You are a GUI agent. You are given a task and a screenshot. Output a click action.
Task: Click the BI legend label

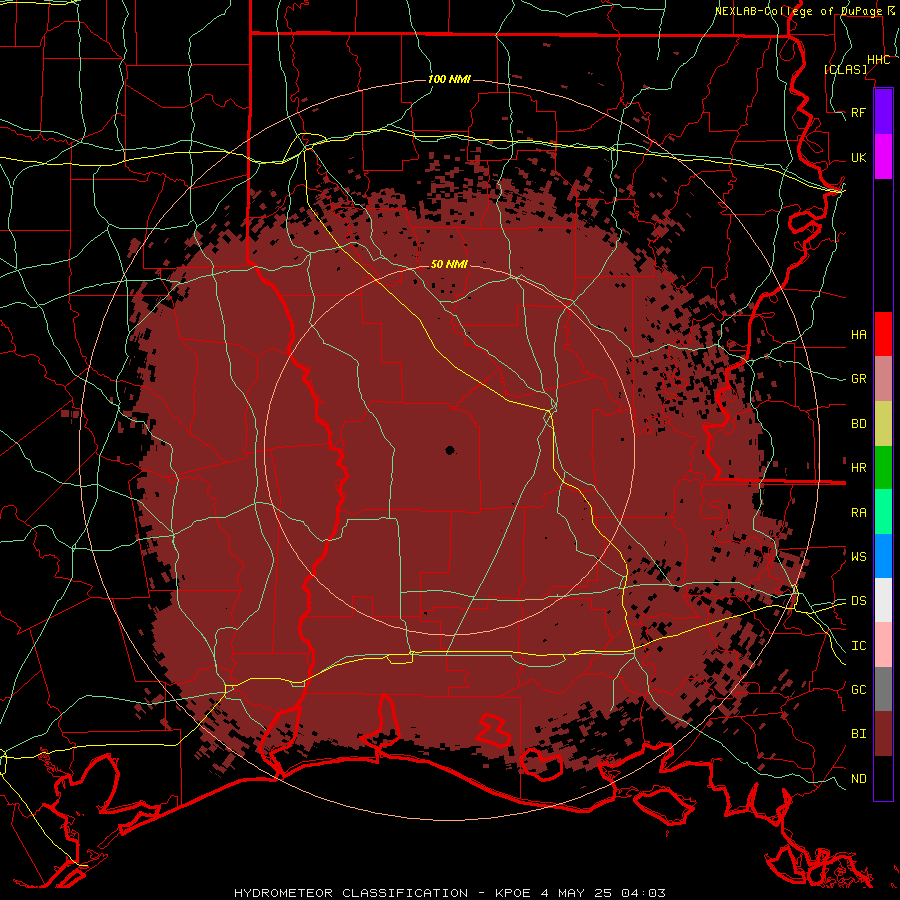coord(858,734)
